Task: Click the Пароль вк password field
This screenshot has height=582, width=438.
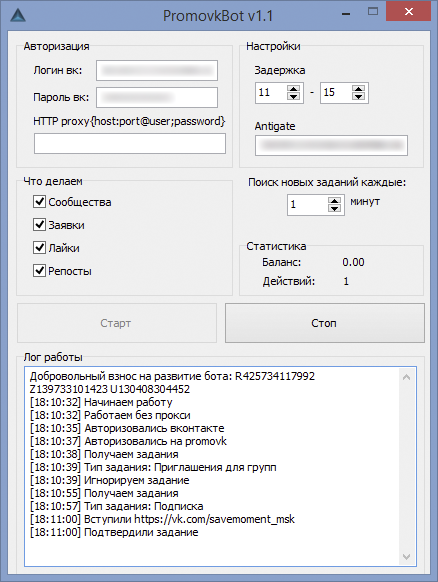Action: coord(157,97)
